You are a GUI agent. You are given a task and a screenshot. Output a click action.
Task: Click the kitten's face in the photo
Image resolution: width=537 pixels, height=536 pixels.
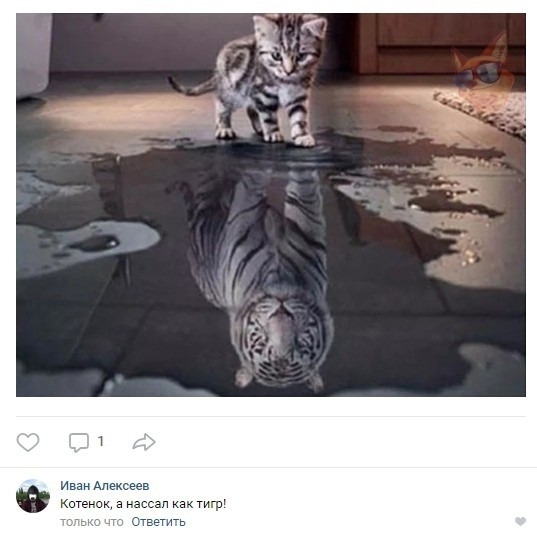(289, 51)
